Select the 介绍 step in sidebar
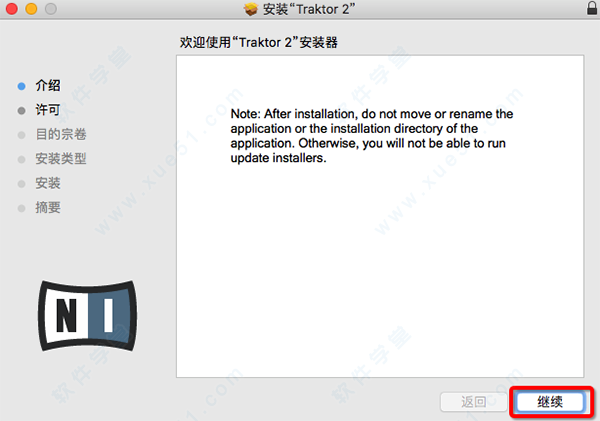This screenshot has height=421, width=600. [48, 85]
